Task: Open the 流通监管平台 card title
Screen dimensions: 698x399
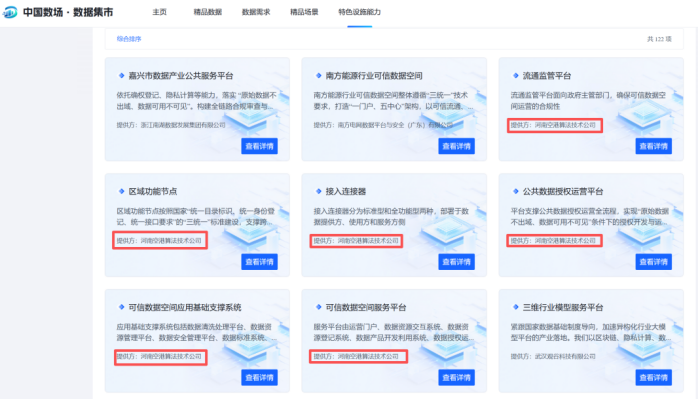Action: (547, 76)
